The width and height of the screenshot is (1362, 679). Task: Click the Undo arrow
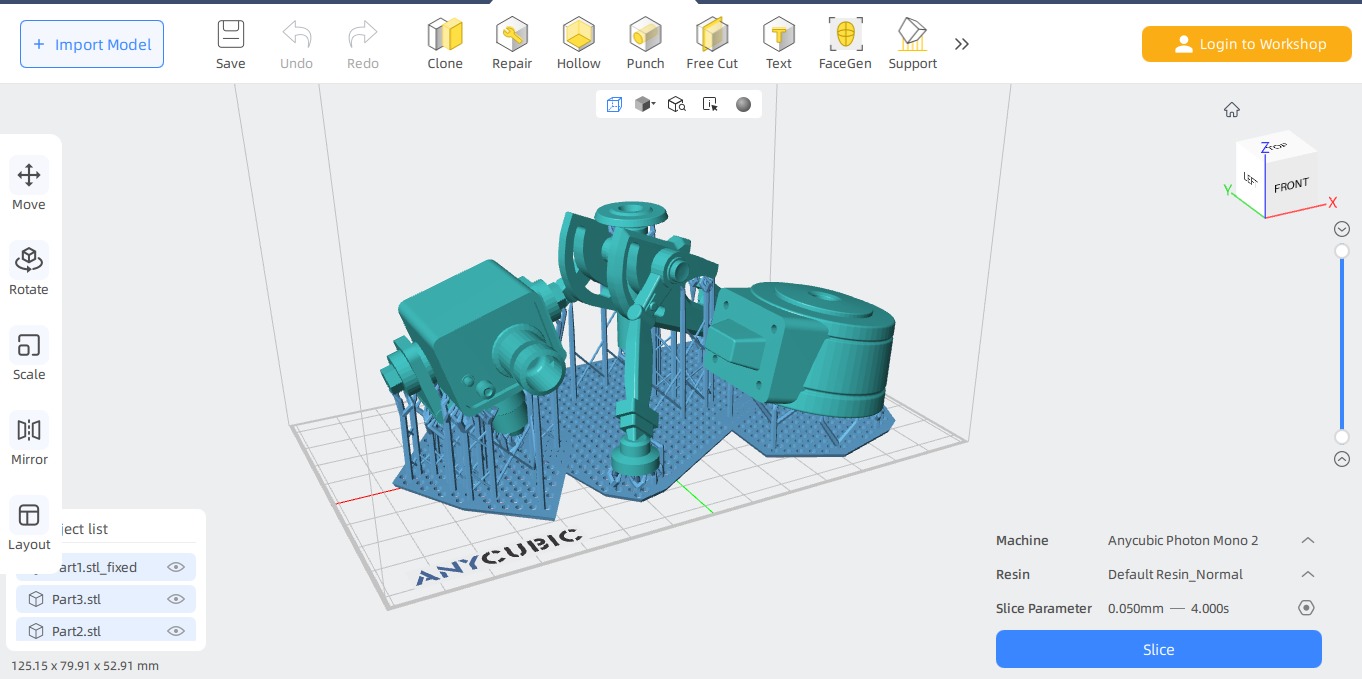pos(296,35)
